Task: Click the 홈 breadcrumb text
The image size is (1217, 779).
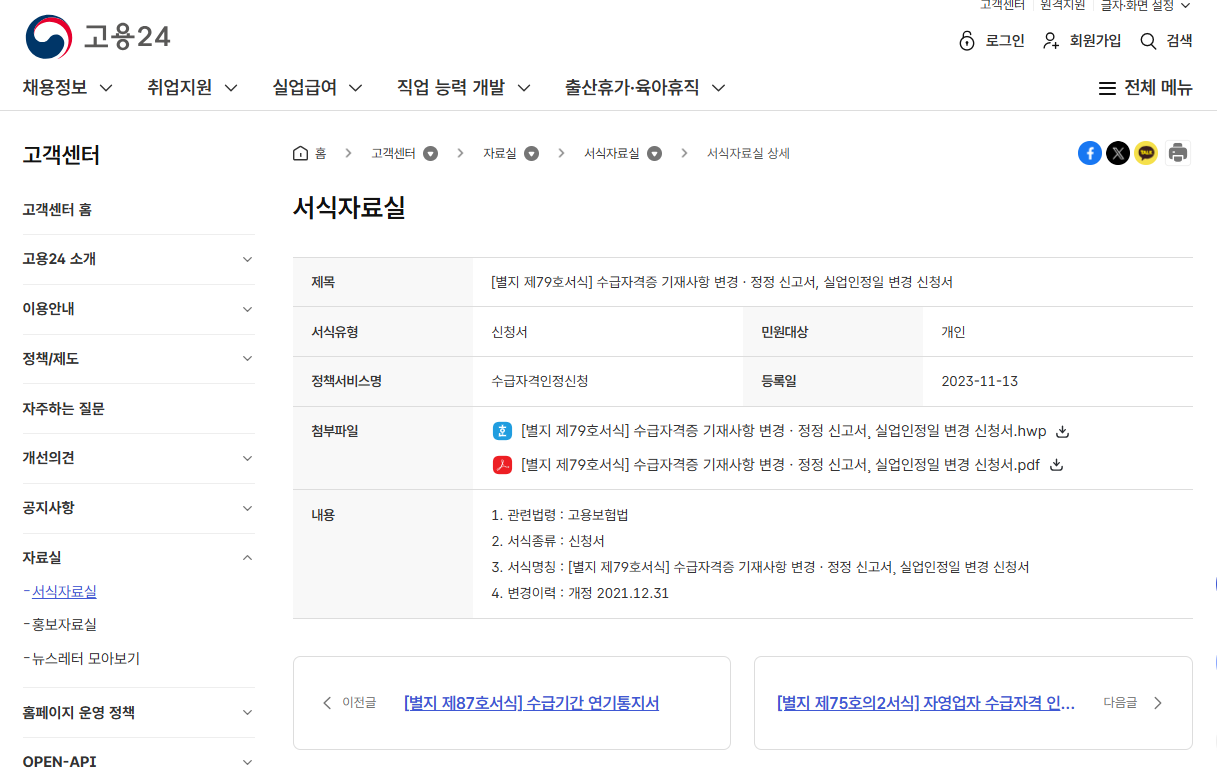Action: (x=320, y=153)
